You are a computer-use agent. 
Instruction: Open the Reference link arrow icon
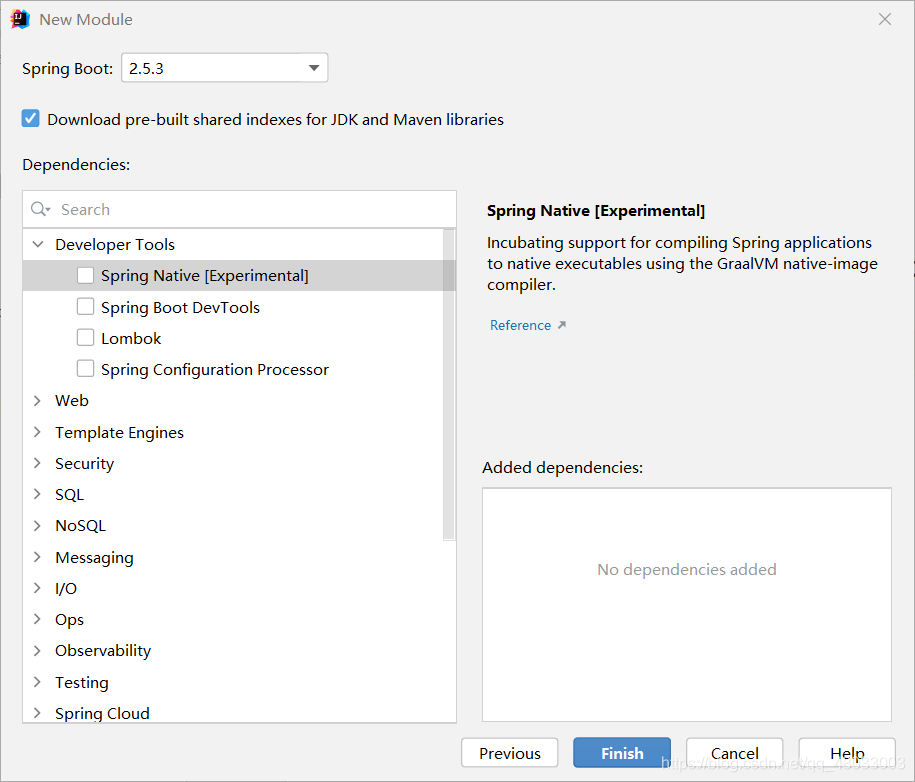pyautogui.click(x=561, y=325)
